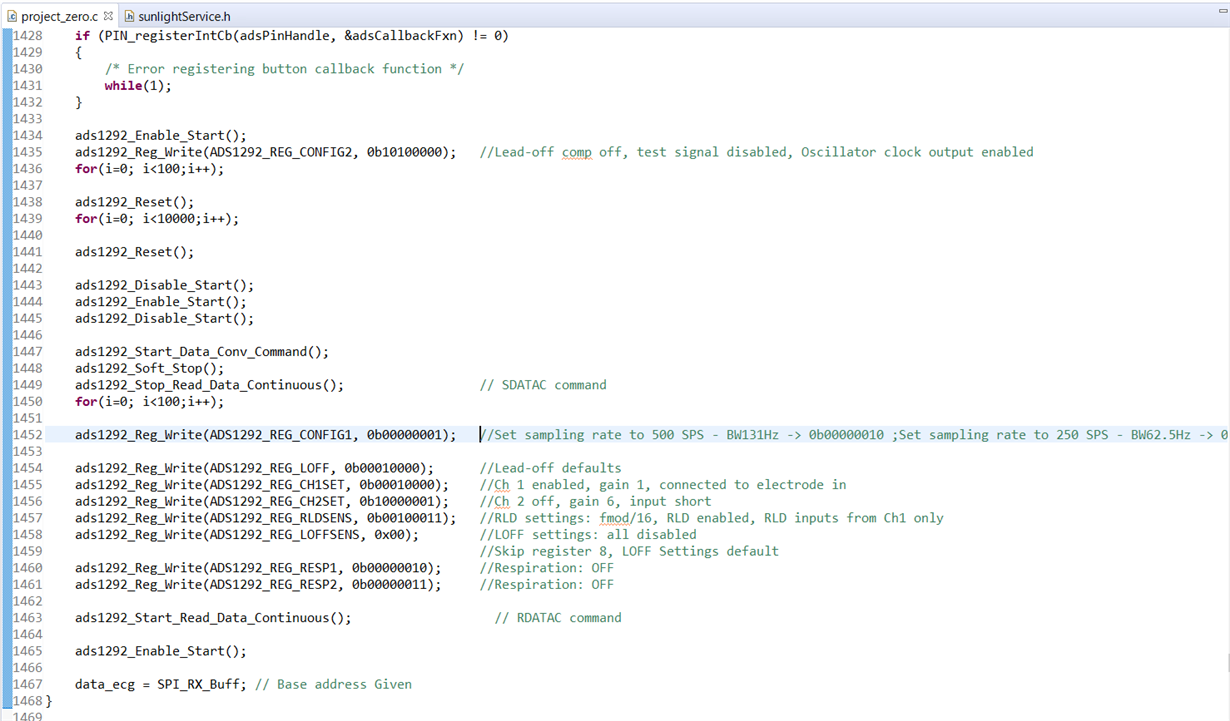Click the '// SDATAC command' comment
The image size is (1230, 721).
click(x=543, y=385)
